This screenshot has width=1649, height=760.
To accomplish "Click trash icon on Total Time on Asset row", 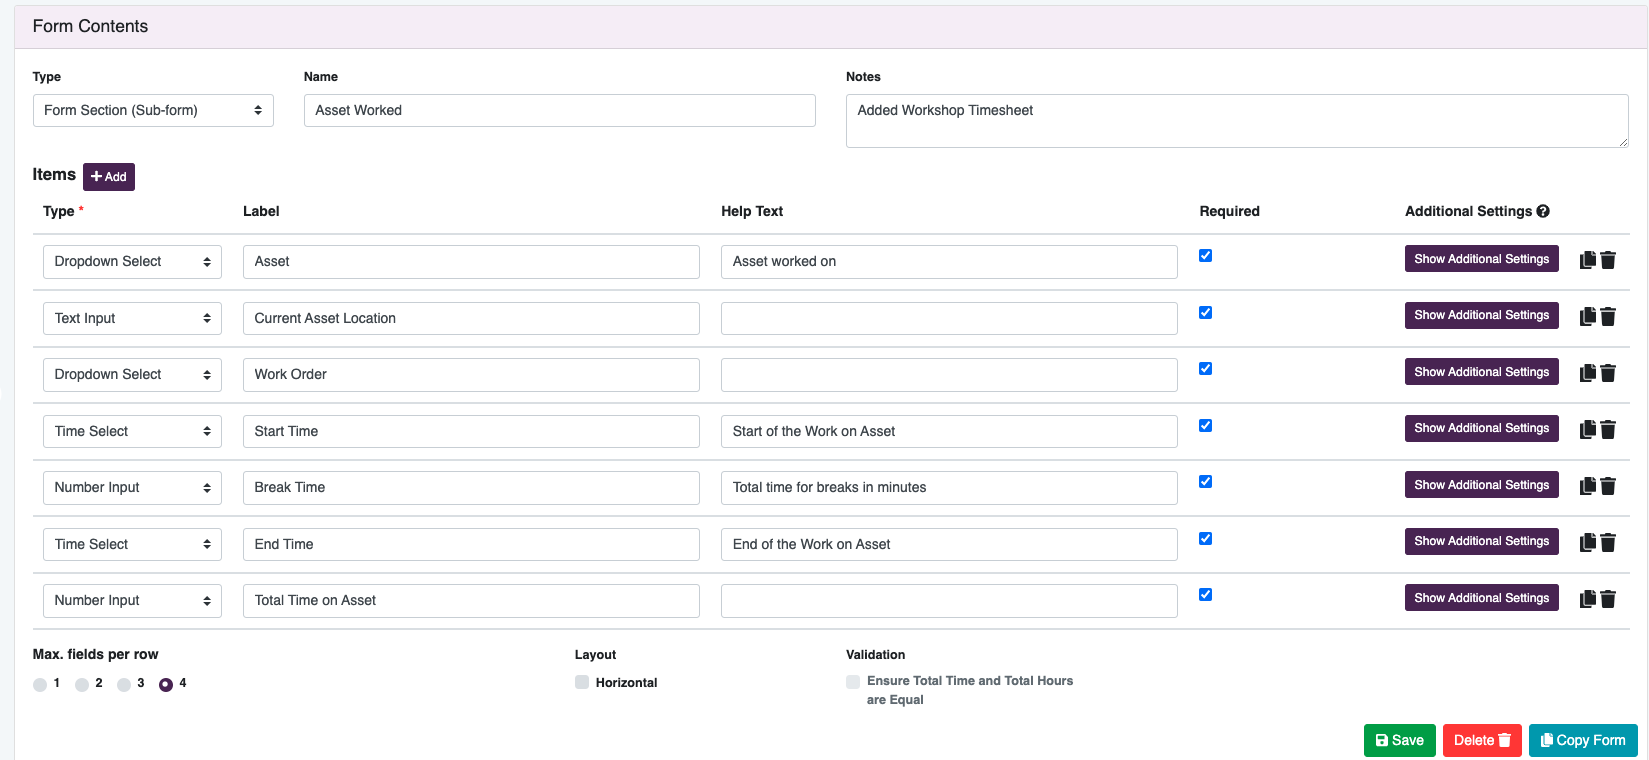I will point(1608,599).
